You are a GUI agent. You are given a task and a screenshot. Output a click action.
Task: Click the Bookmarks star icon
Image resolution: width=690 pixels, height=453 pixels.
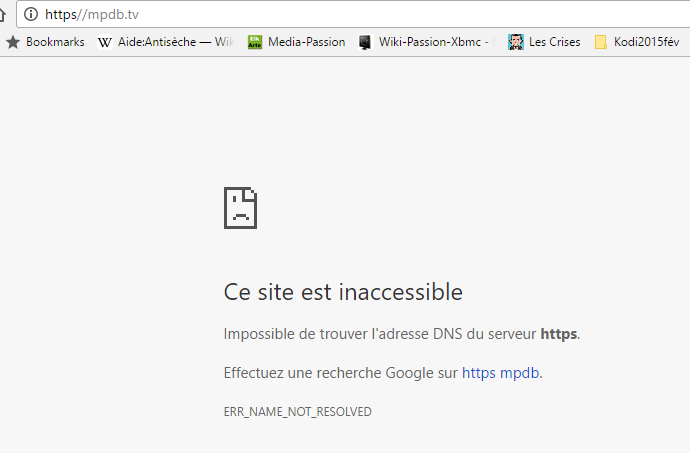[13, 42]
